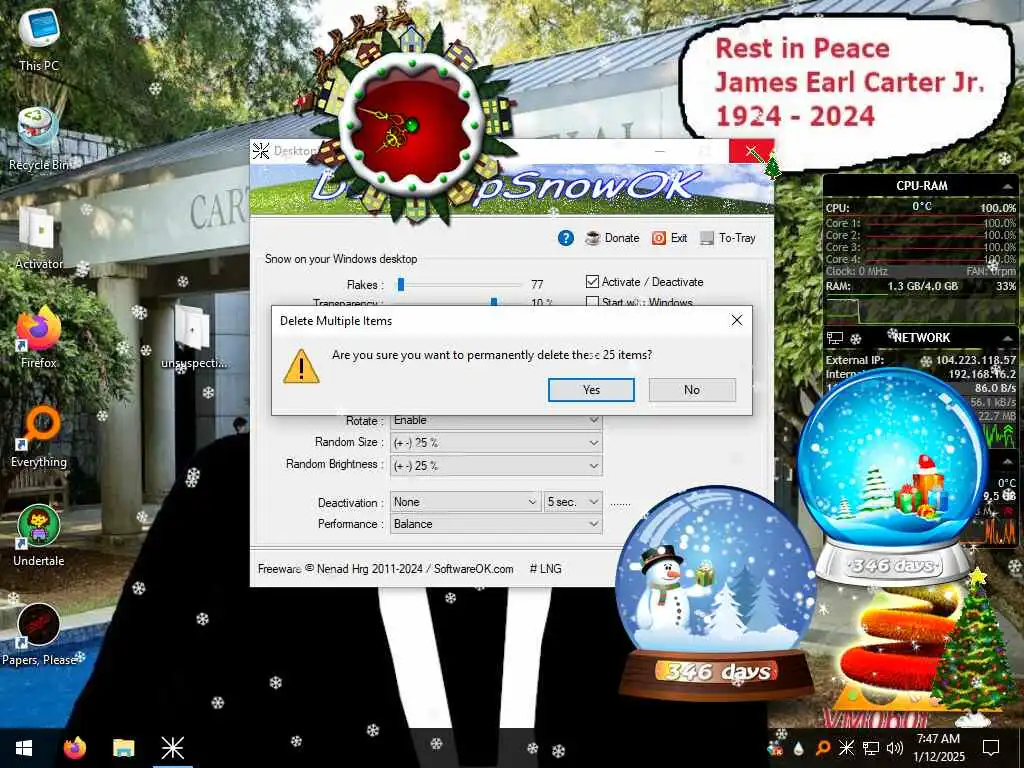This screenshot has width=1024, height=768.
Task: Click the network monitor icon in NETWORK header
Action: coord(835,338)
